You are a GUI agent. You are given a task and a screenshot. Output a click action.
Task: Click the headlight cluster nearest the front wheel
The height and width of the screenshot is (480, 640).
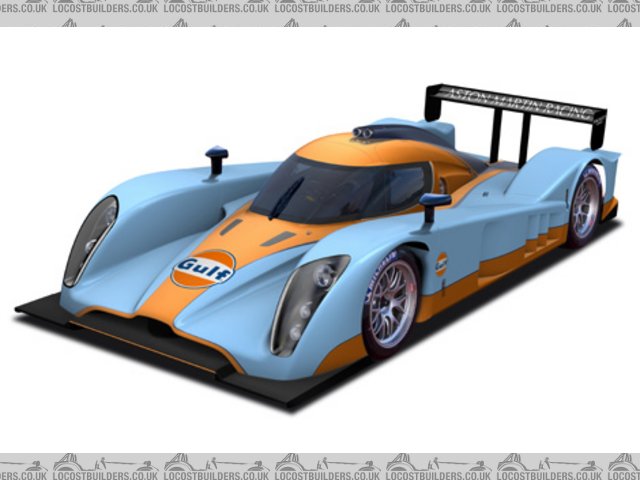click(308, 300)
